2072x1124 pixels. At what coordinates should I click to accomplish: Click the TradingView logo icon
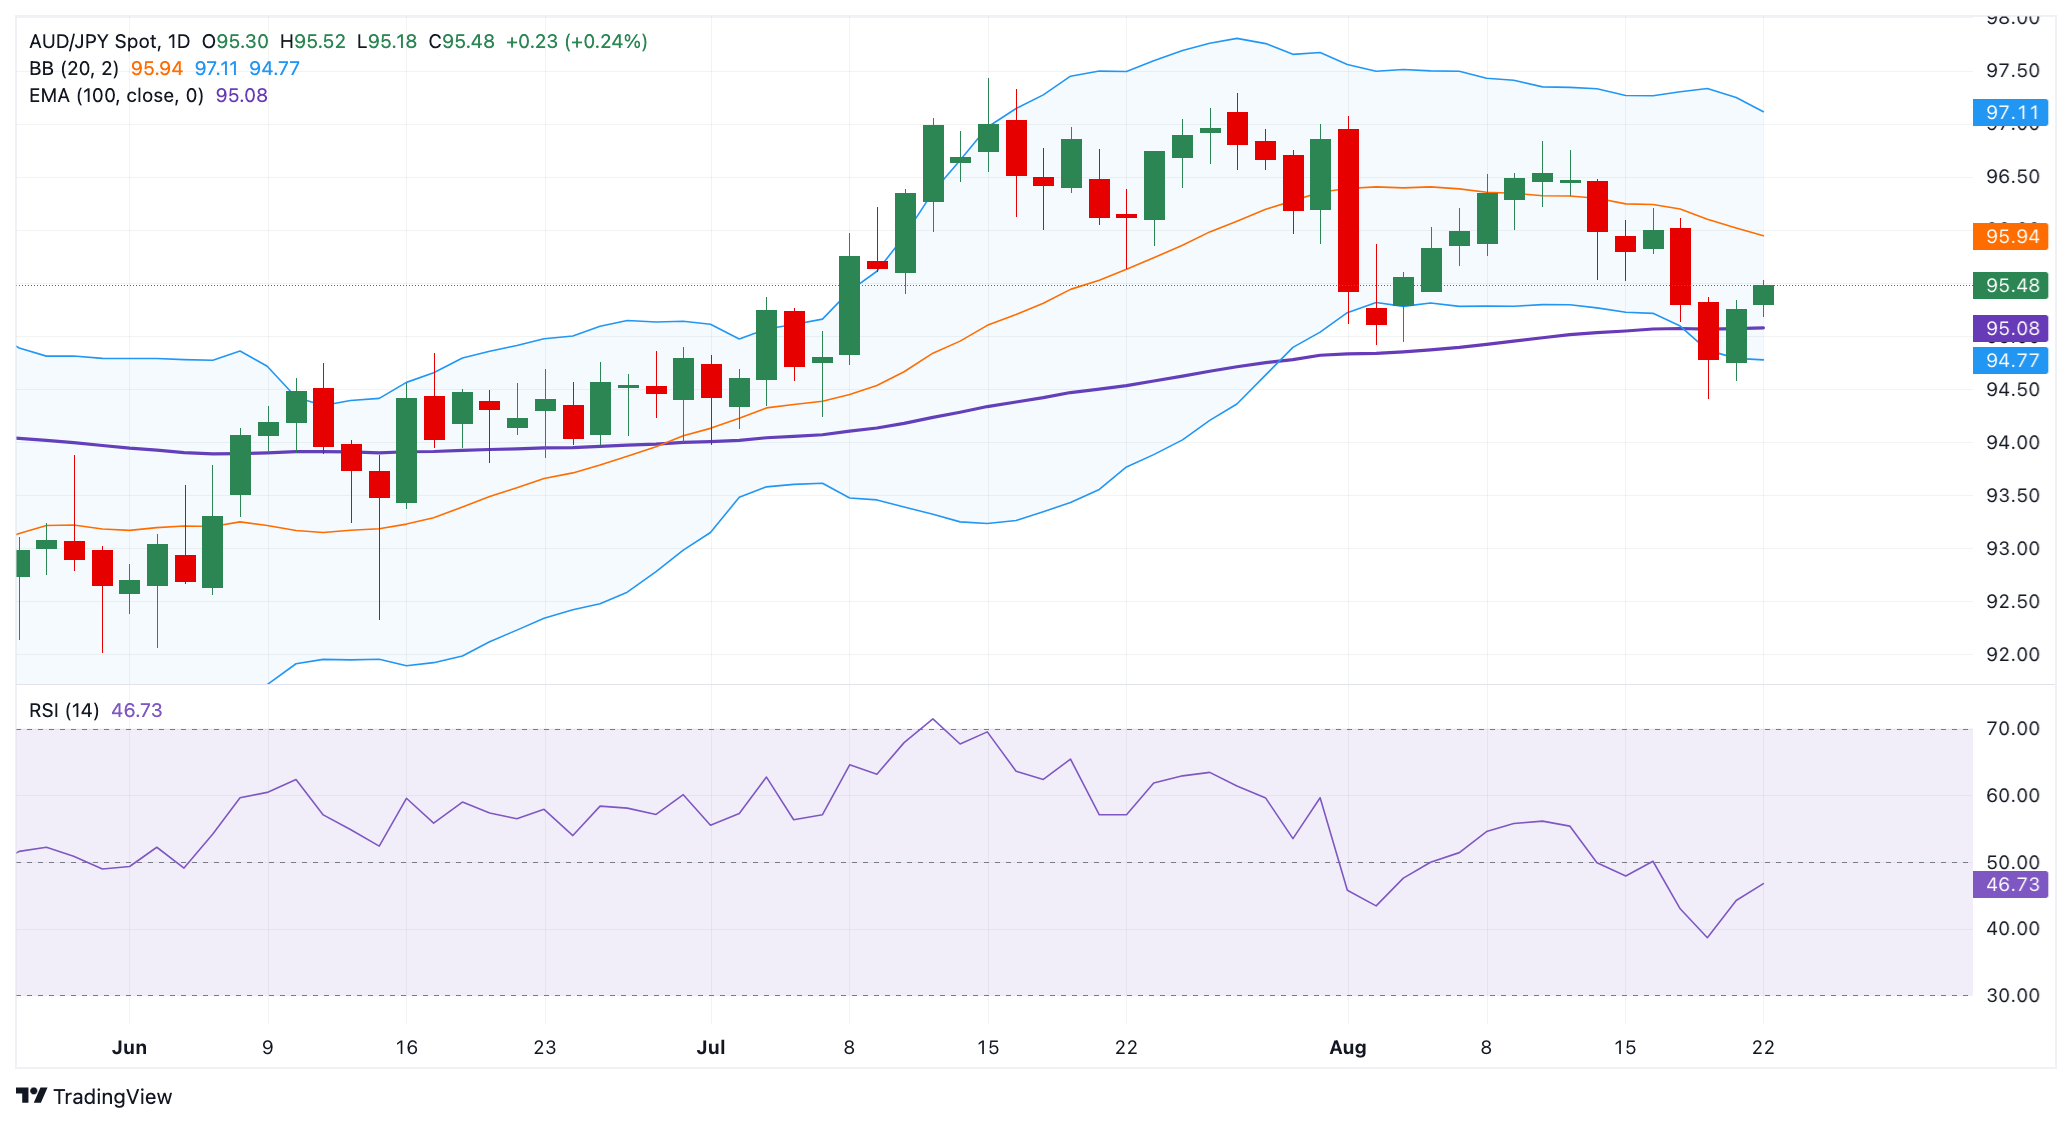click(31, 1096)
